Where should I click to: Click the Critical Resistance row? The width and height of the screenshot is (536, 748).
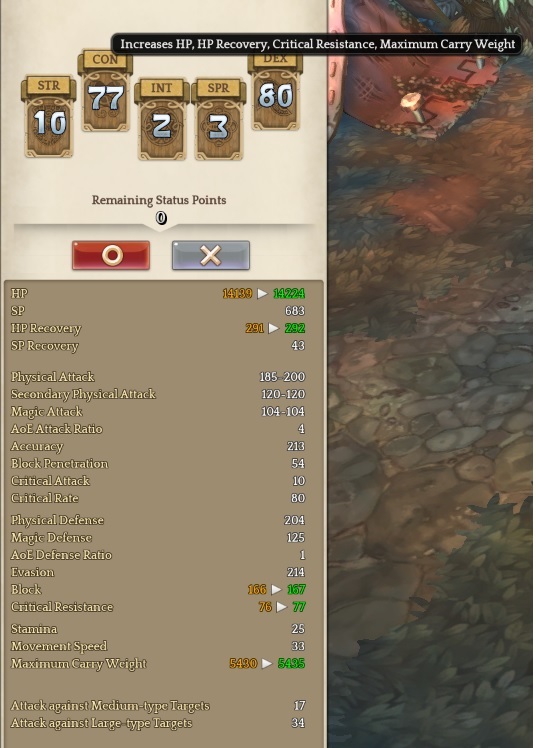(158, 607)
